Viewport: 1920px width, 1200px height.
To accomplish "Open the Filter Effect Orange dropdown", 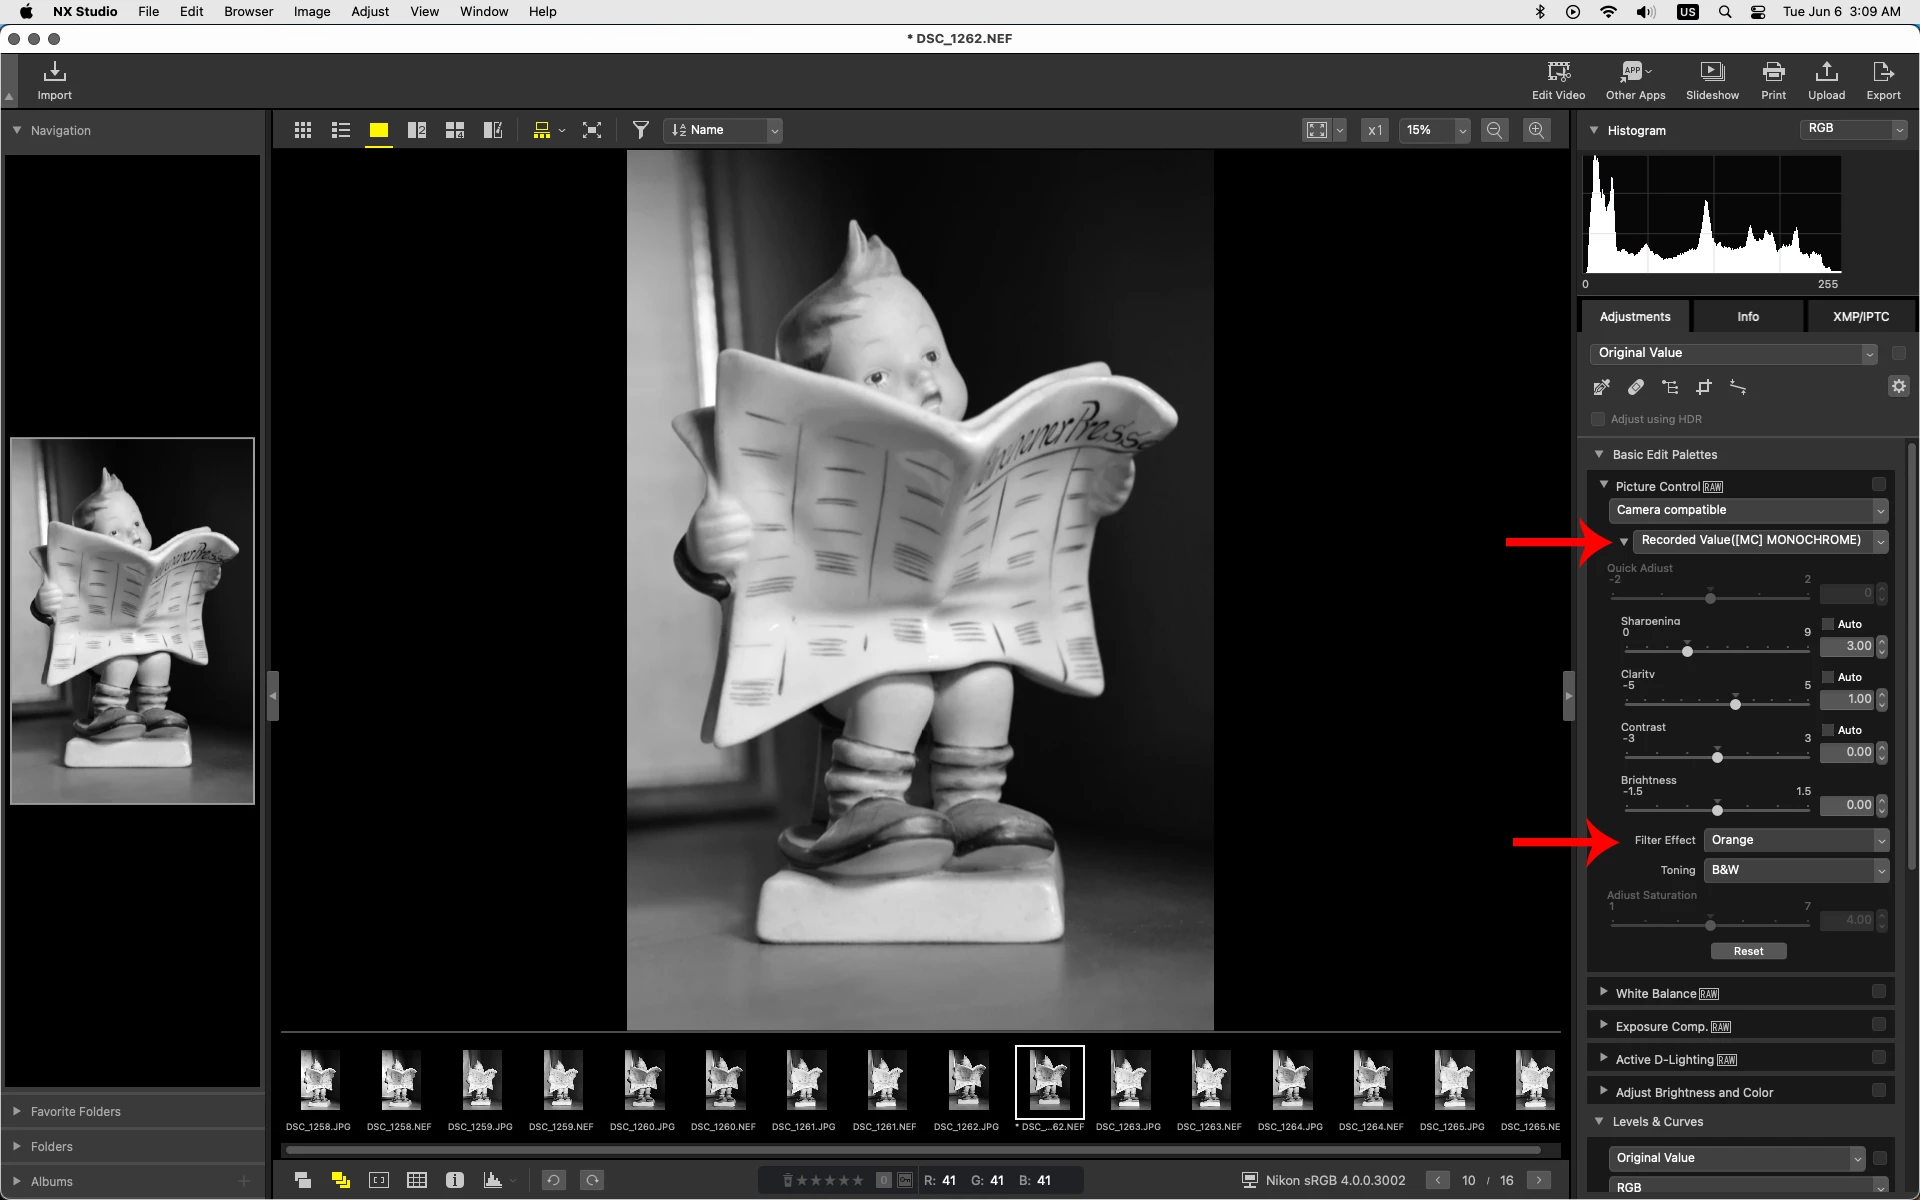I will [1796, 840].
